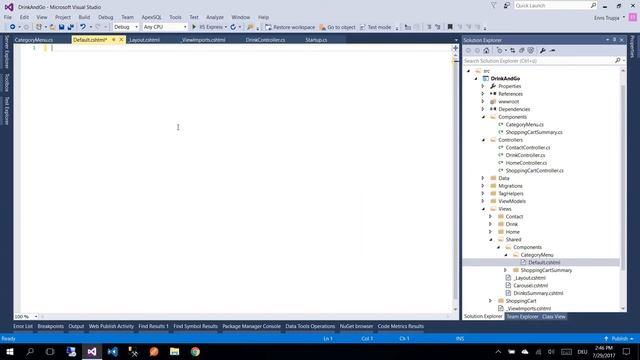Open the Any CPU platform dropdown
The height and width of the screenshot is (360, 640).
point(165,27)
